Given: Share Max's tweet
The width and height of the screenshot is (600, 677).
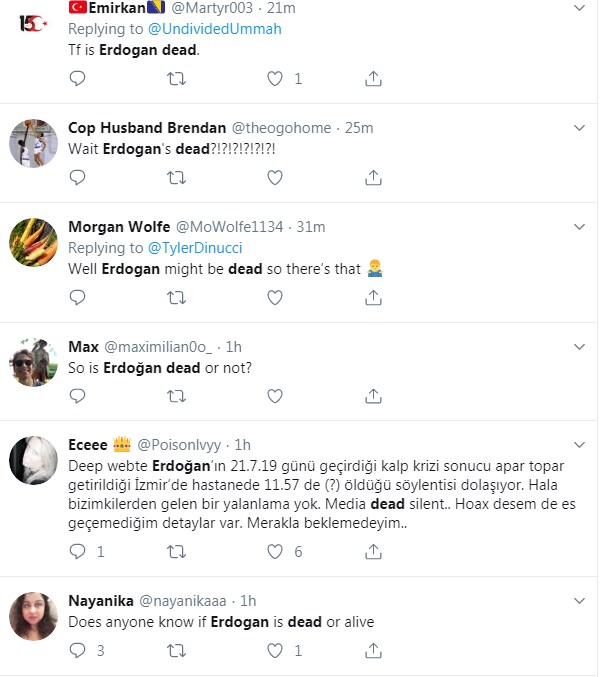Looking at the screenshot, I should 373,395.
